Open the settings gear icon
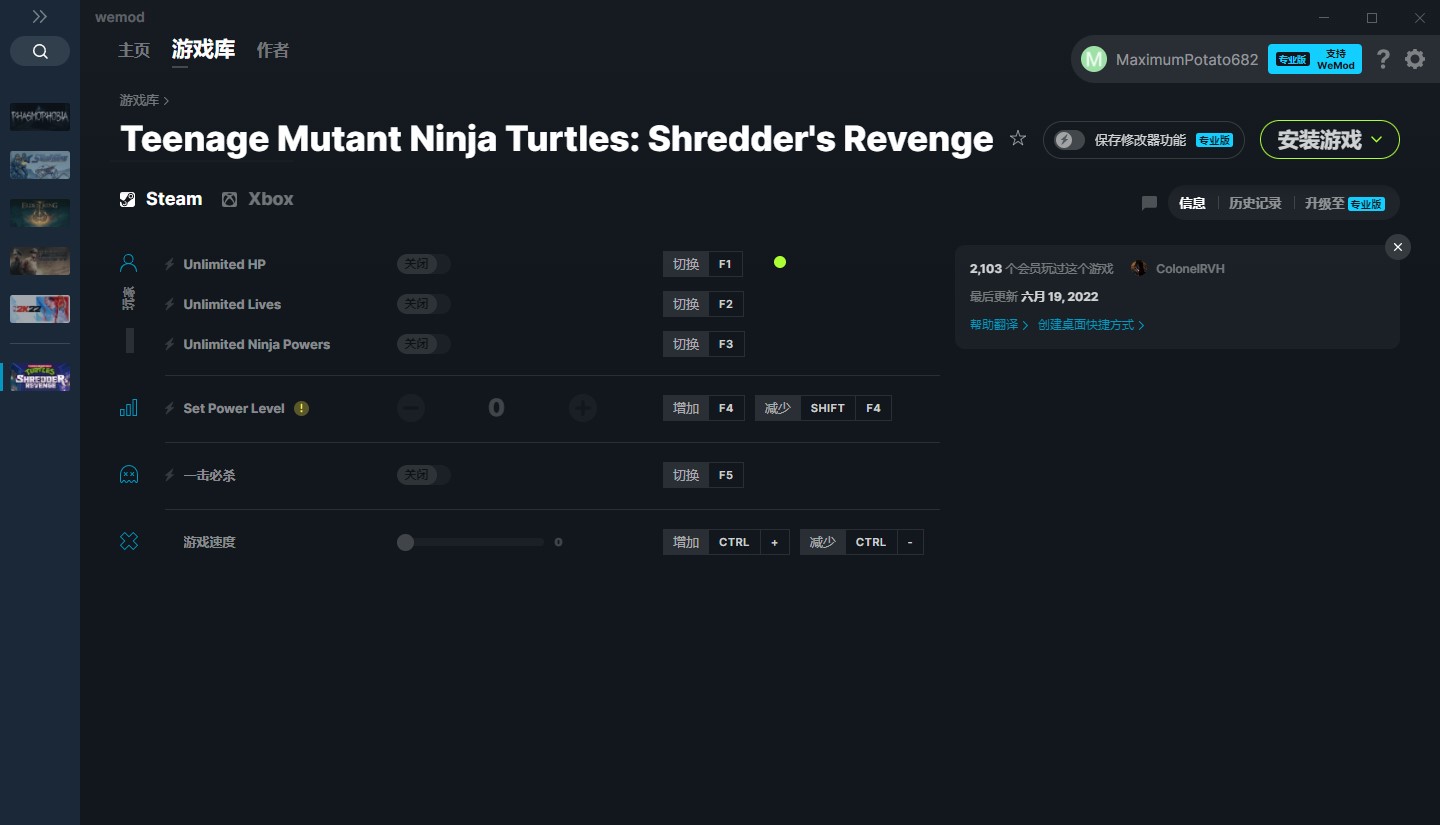The height and width of the screenshot is (825, 1440). [x=1415, y=59]
